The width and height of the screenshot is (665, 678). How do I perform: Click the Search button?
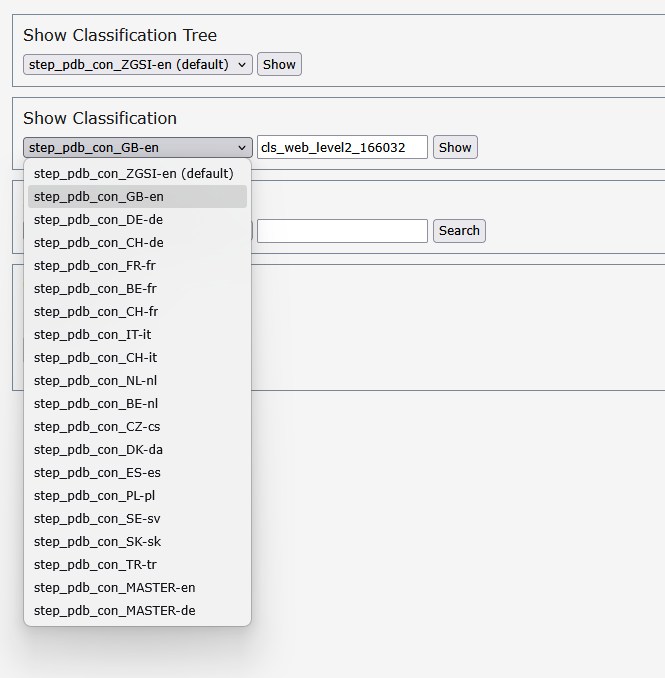[459, 230]
